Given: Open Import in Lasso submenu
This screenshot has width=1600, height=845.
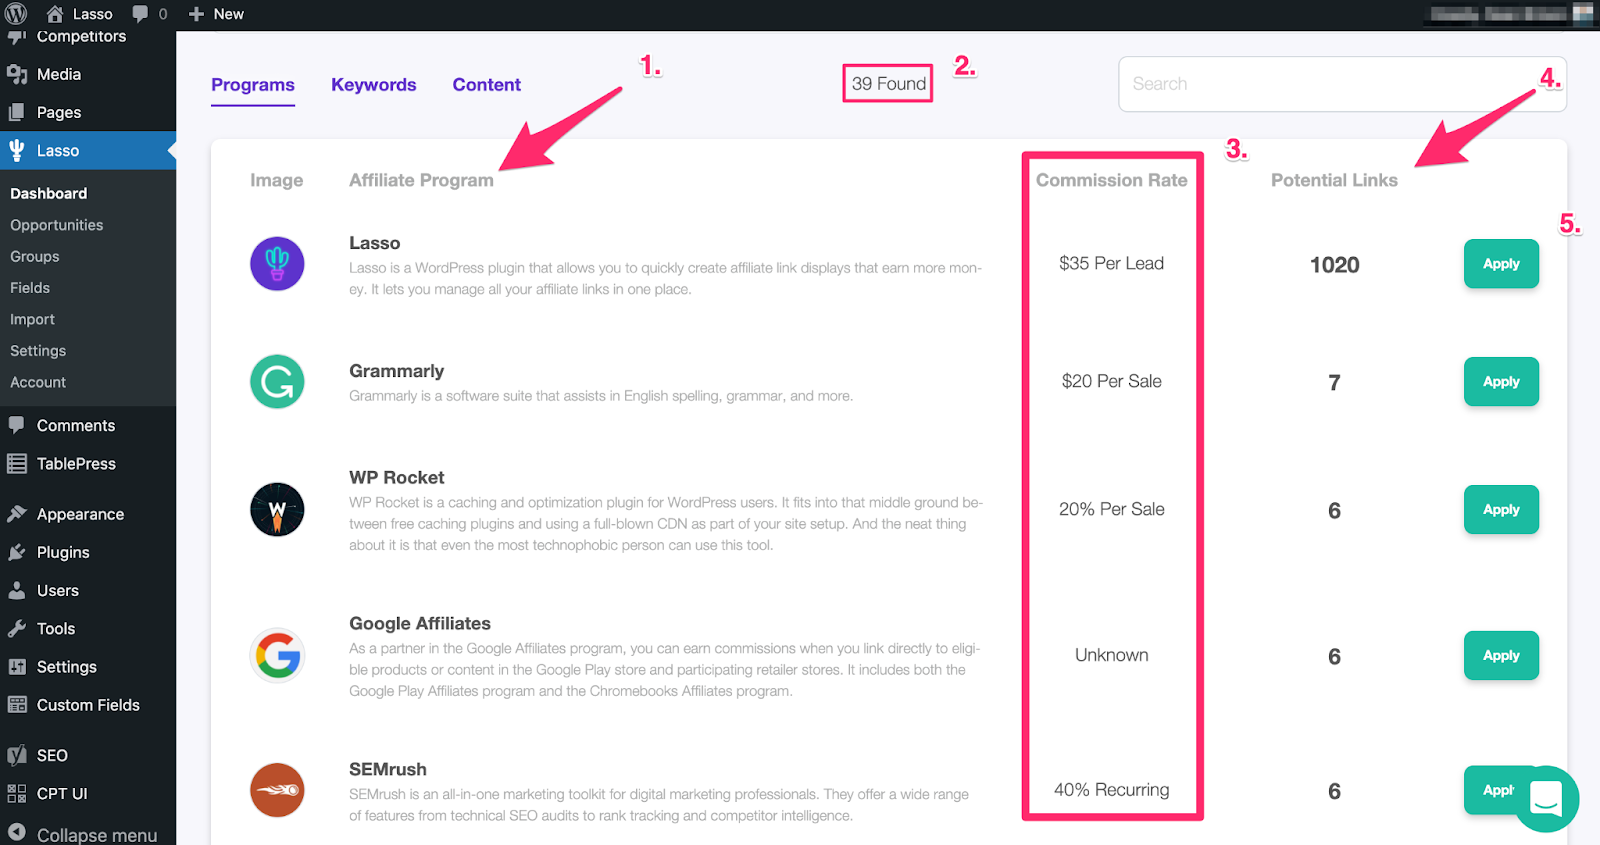Looking at the screenshot, I should click(33, 319).
